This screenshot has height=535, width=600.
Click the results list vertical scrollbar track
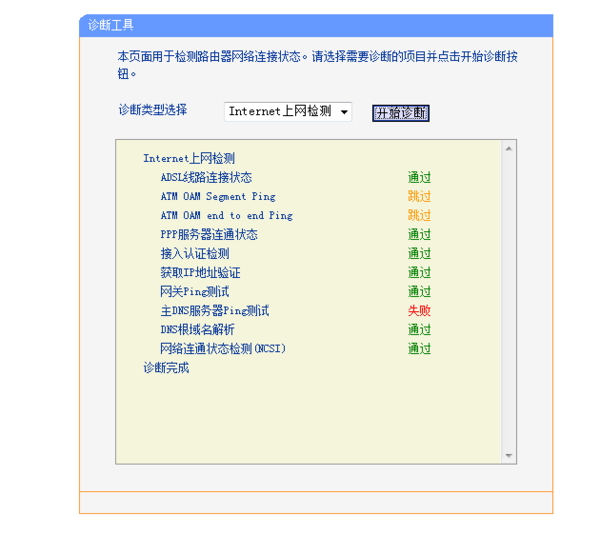pos(509,302)
